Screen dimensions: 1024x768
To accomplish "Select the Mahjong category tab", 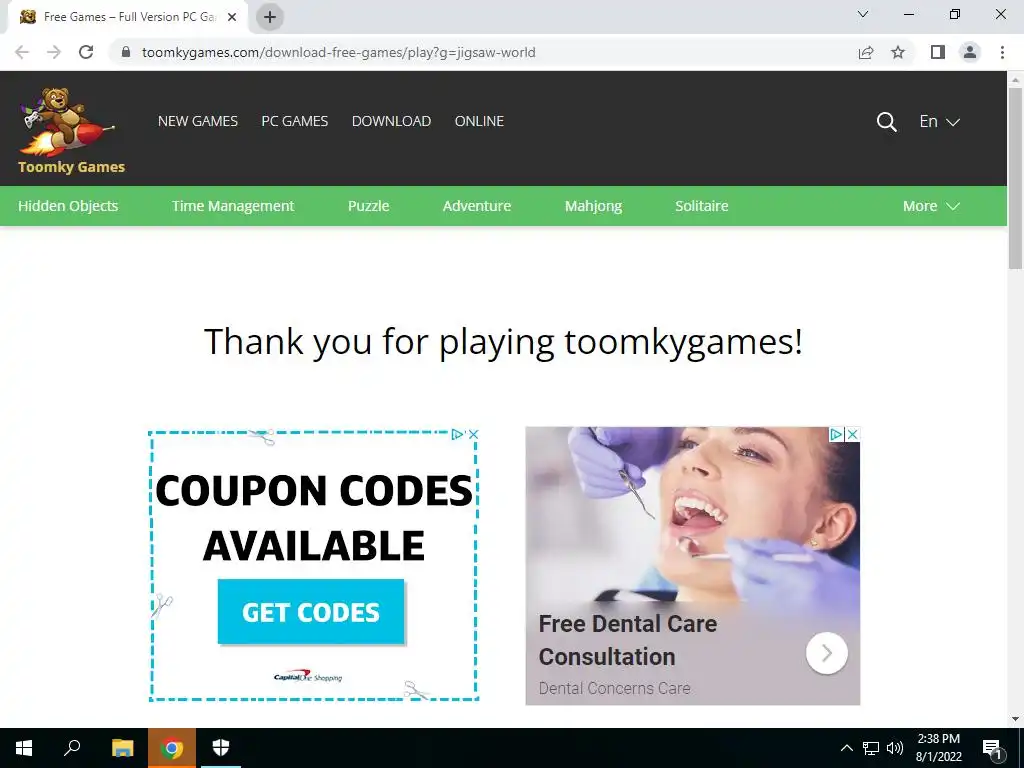I will (x=593, y=206).
